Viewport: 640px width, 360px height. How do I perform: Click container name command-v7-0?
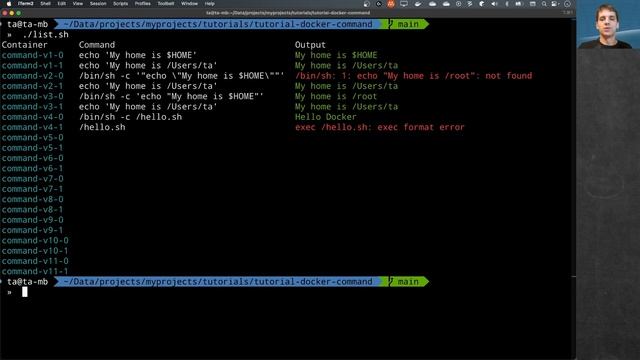[x=32, y=179]
